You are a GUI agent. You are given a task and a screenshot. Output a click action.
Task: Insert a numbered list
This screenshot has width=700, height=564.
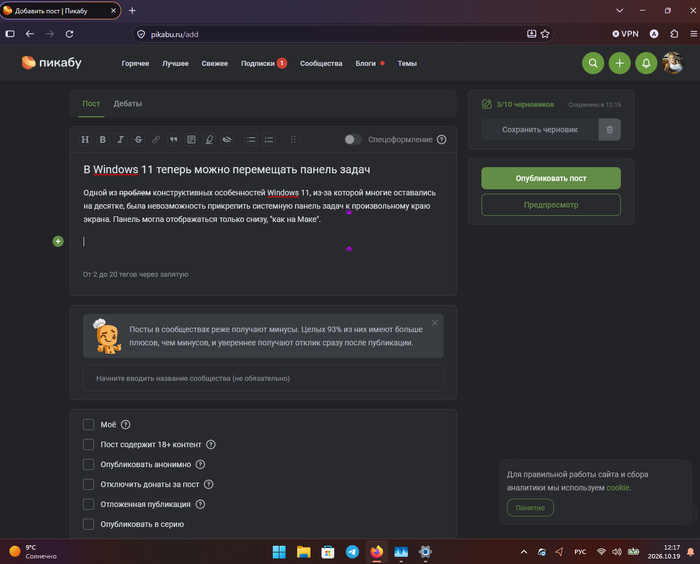click(x=269, y=140)
